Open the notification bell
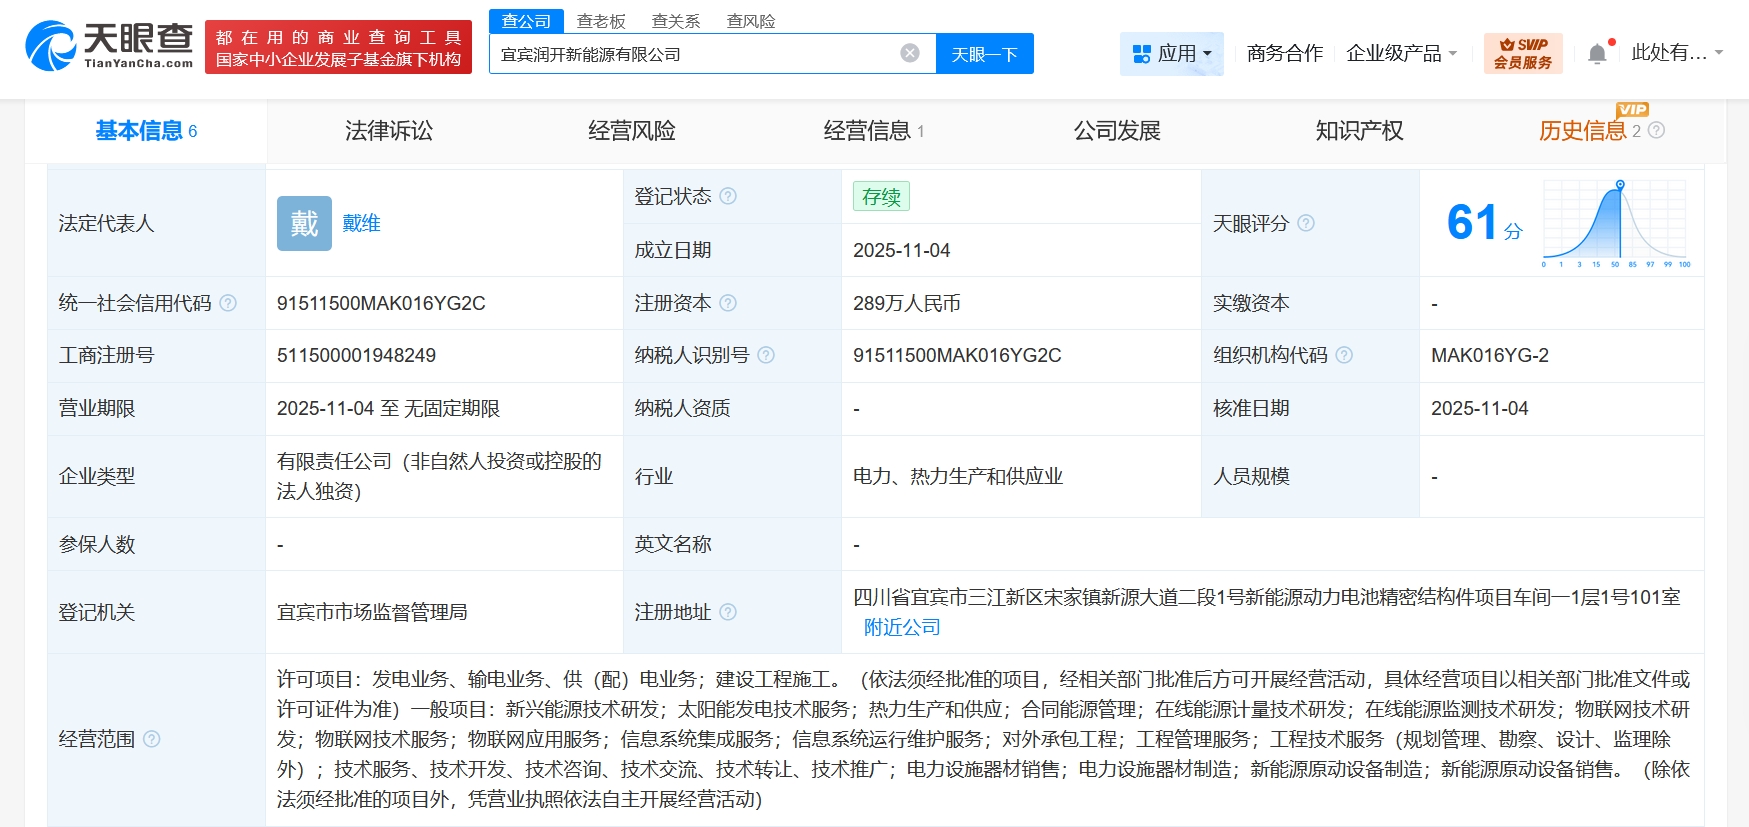Image resolution: width=1749 pixels, height=827 pixels. click(1597, 54)
